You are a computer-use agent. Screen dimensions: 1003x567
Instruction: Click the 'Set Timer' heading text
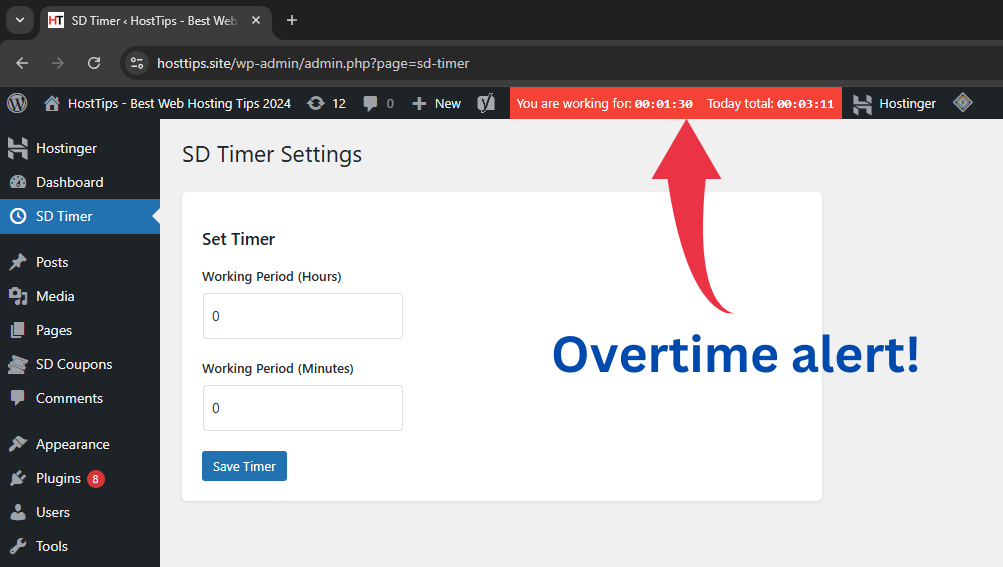pos(239,239)
